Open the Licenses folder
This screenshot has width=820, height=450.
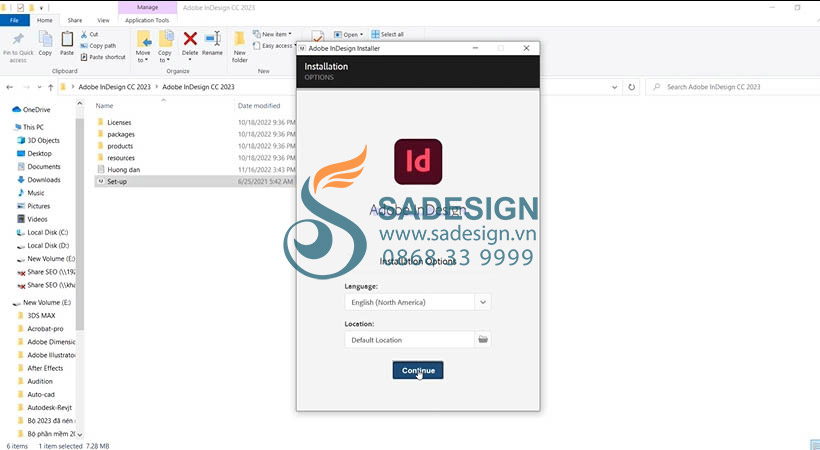point(119,122)
